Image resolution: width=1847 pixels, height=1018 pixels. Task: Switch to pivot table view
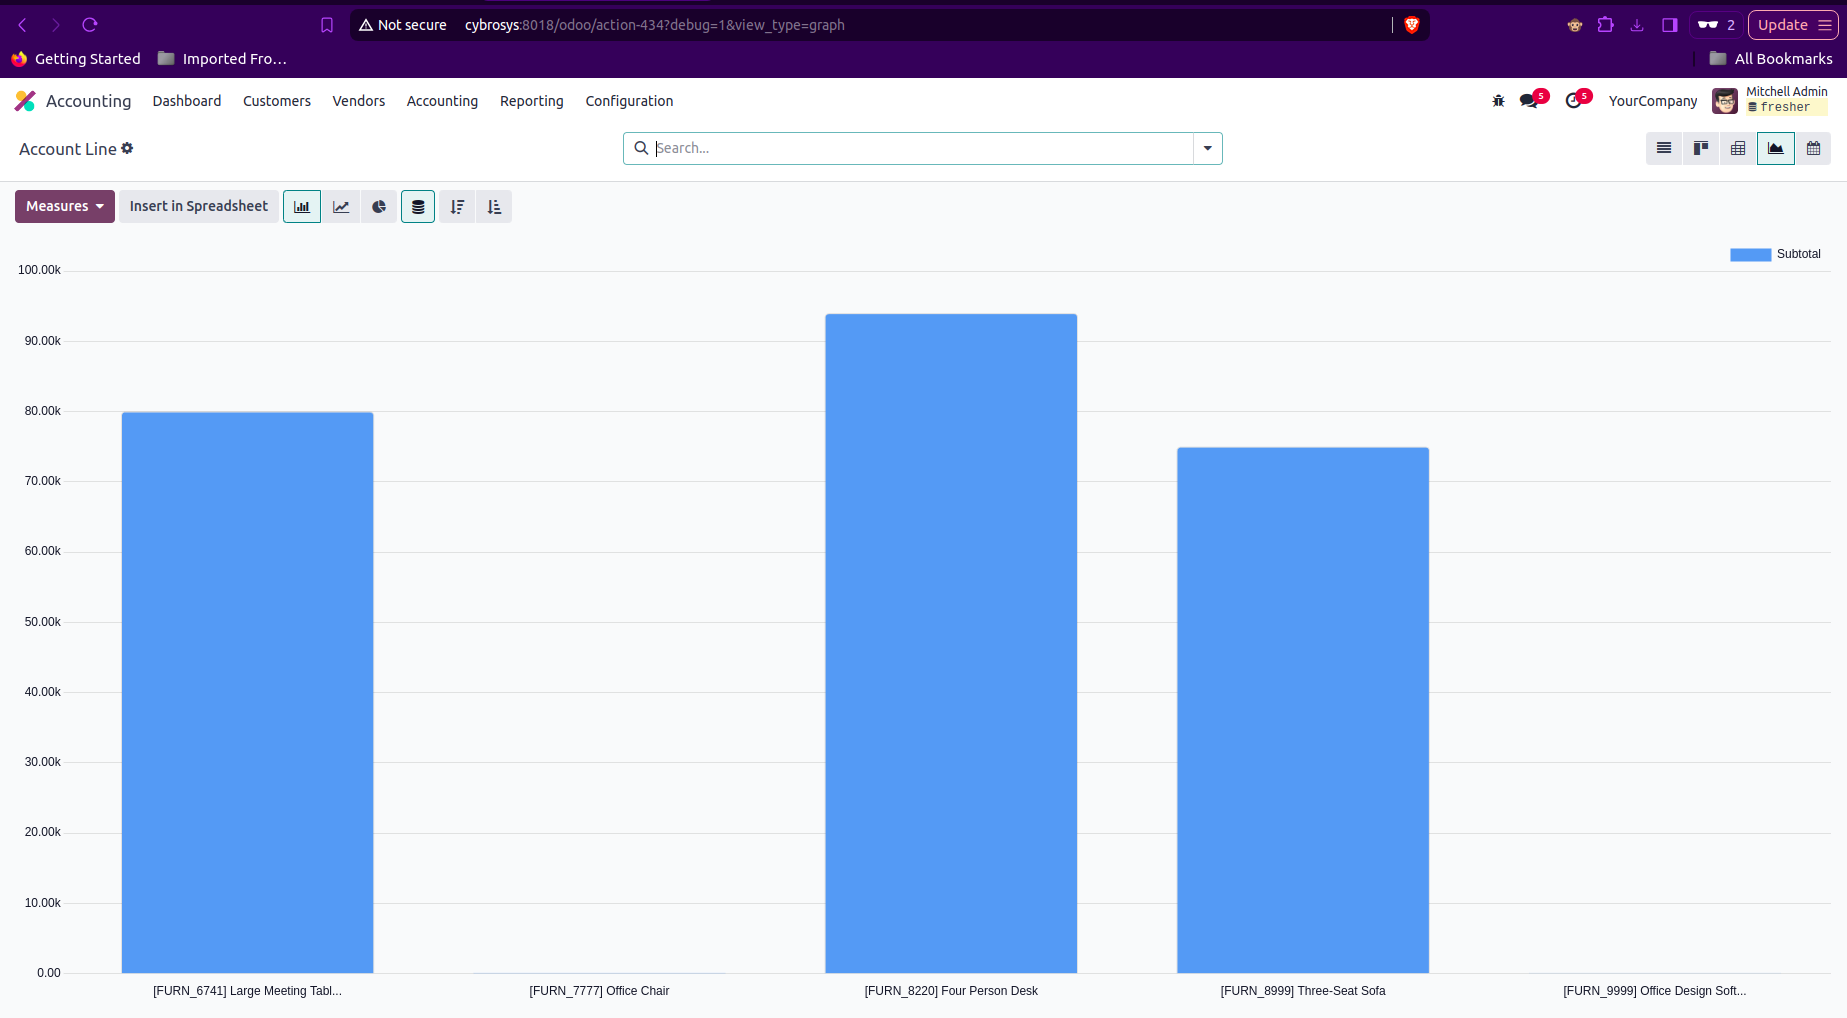click(x=1738, y=149)
